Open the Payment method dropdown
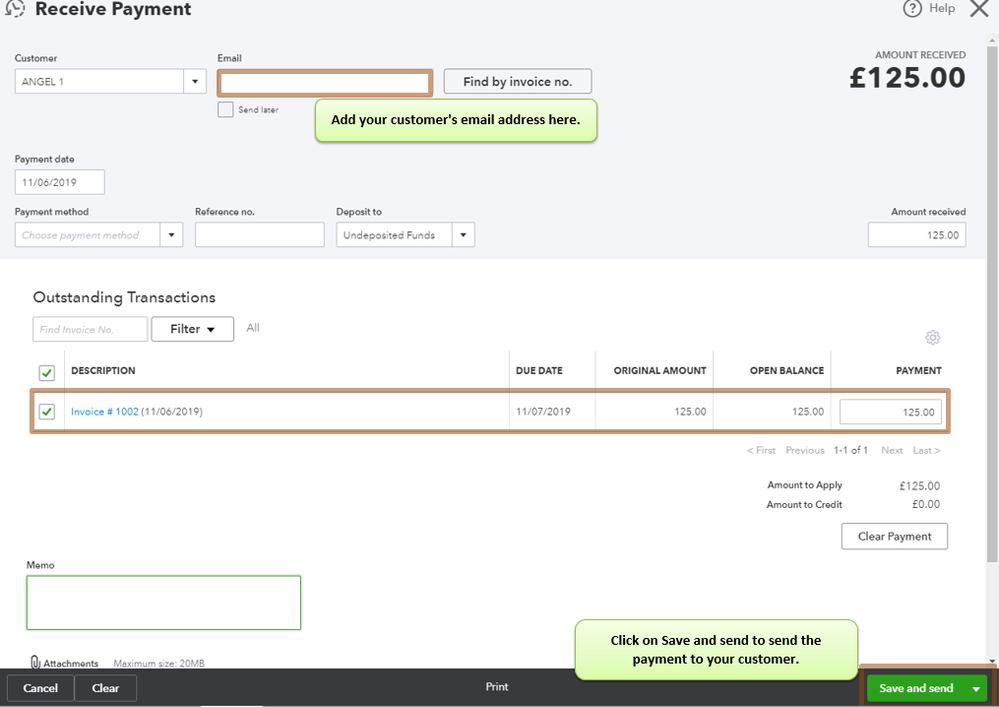999x707 pixels. [x=170, y=234]
